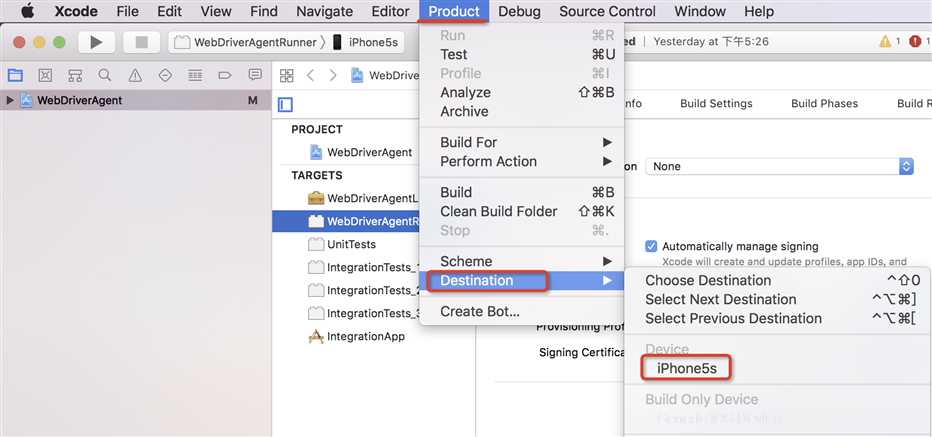
Task: Switch to the Build Settings tab
Action: (x=716, y=103)
